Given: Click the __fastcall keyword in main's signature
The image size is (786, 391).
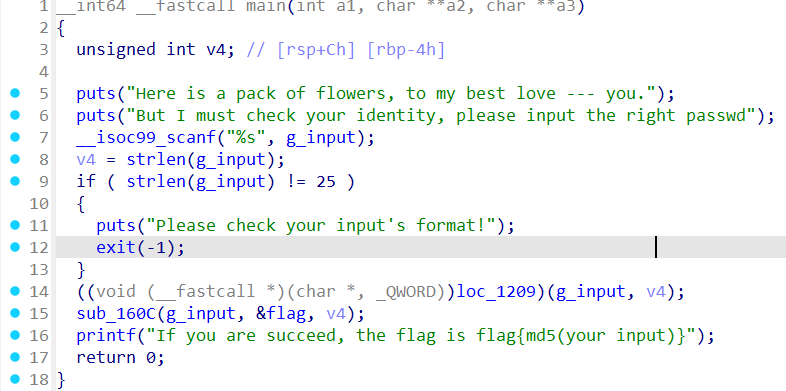Looking at the screenshot, I should click(185, 6).
